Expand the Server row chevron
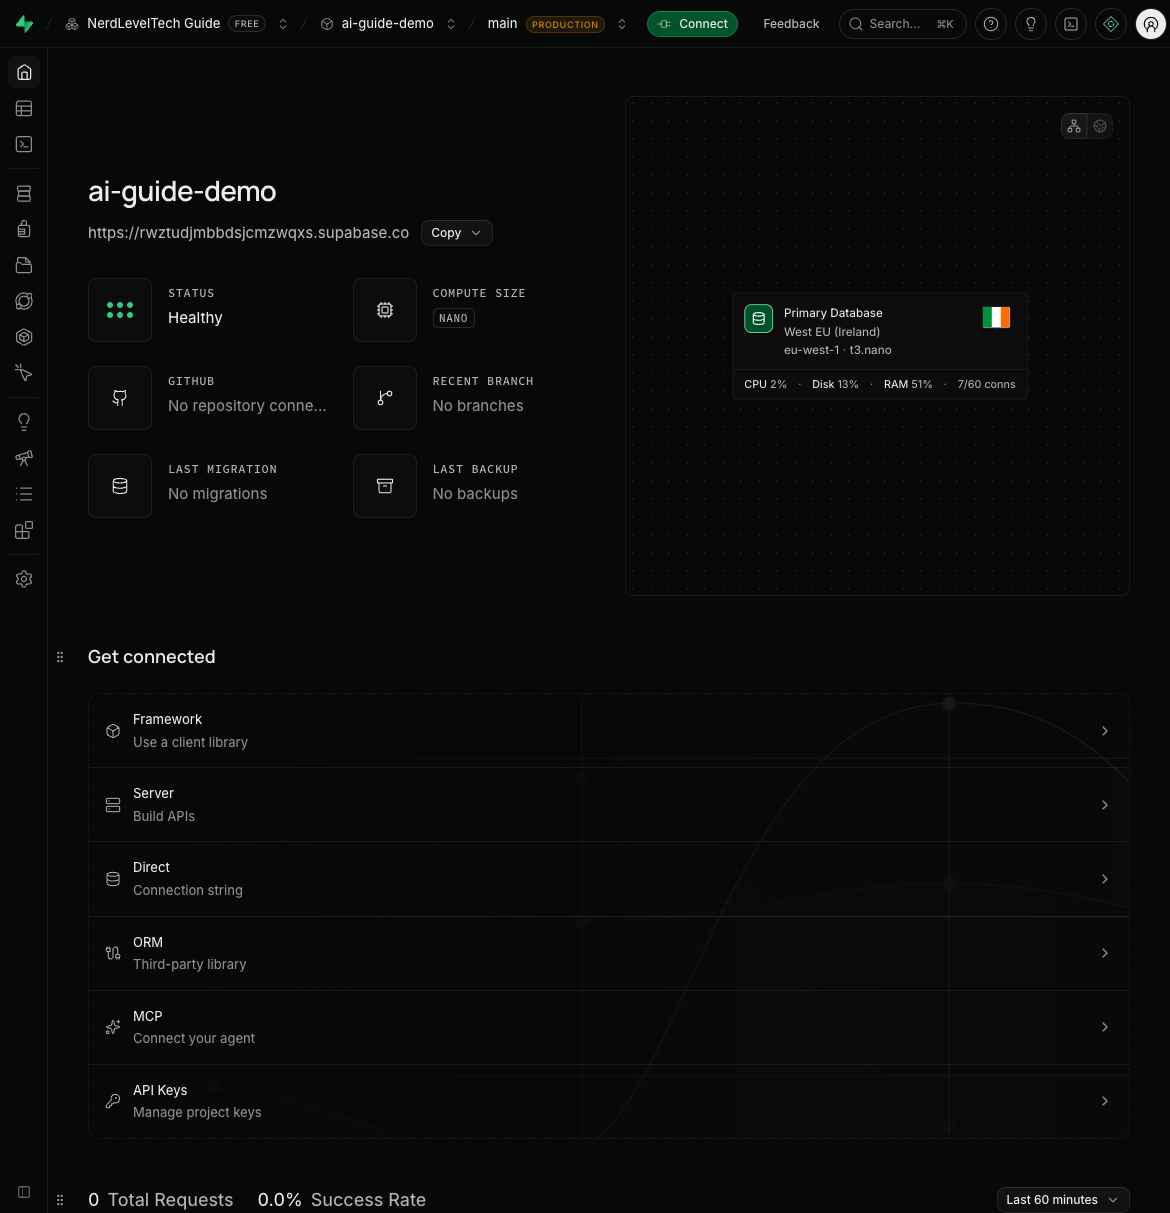Screen dimensions: 1170x1213 pos(1105,805)
